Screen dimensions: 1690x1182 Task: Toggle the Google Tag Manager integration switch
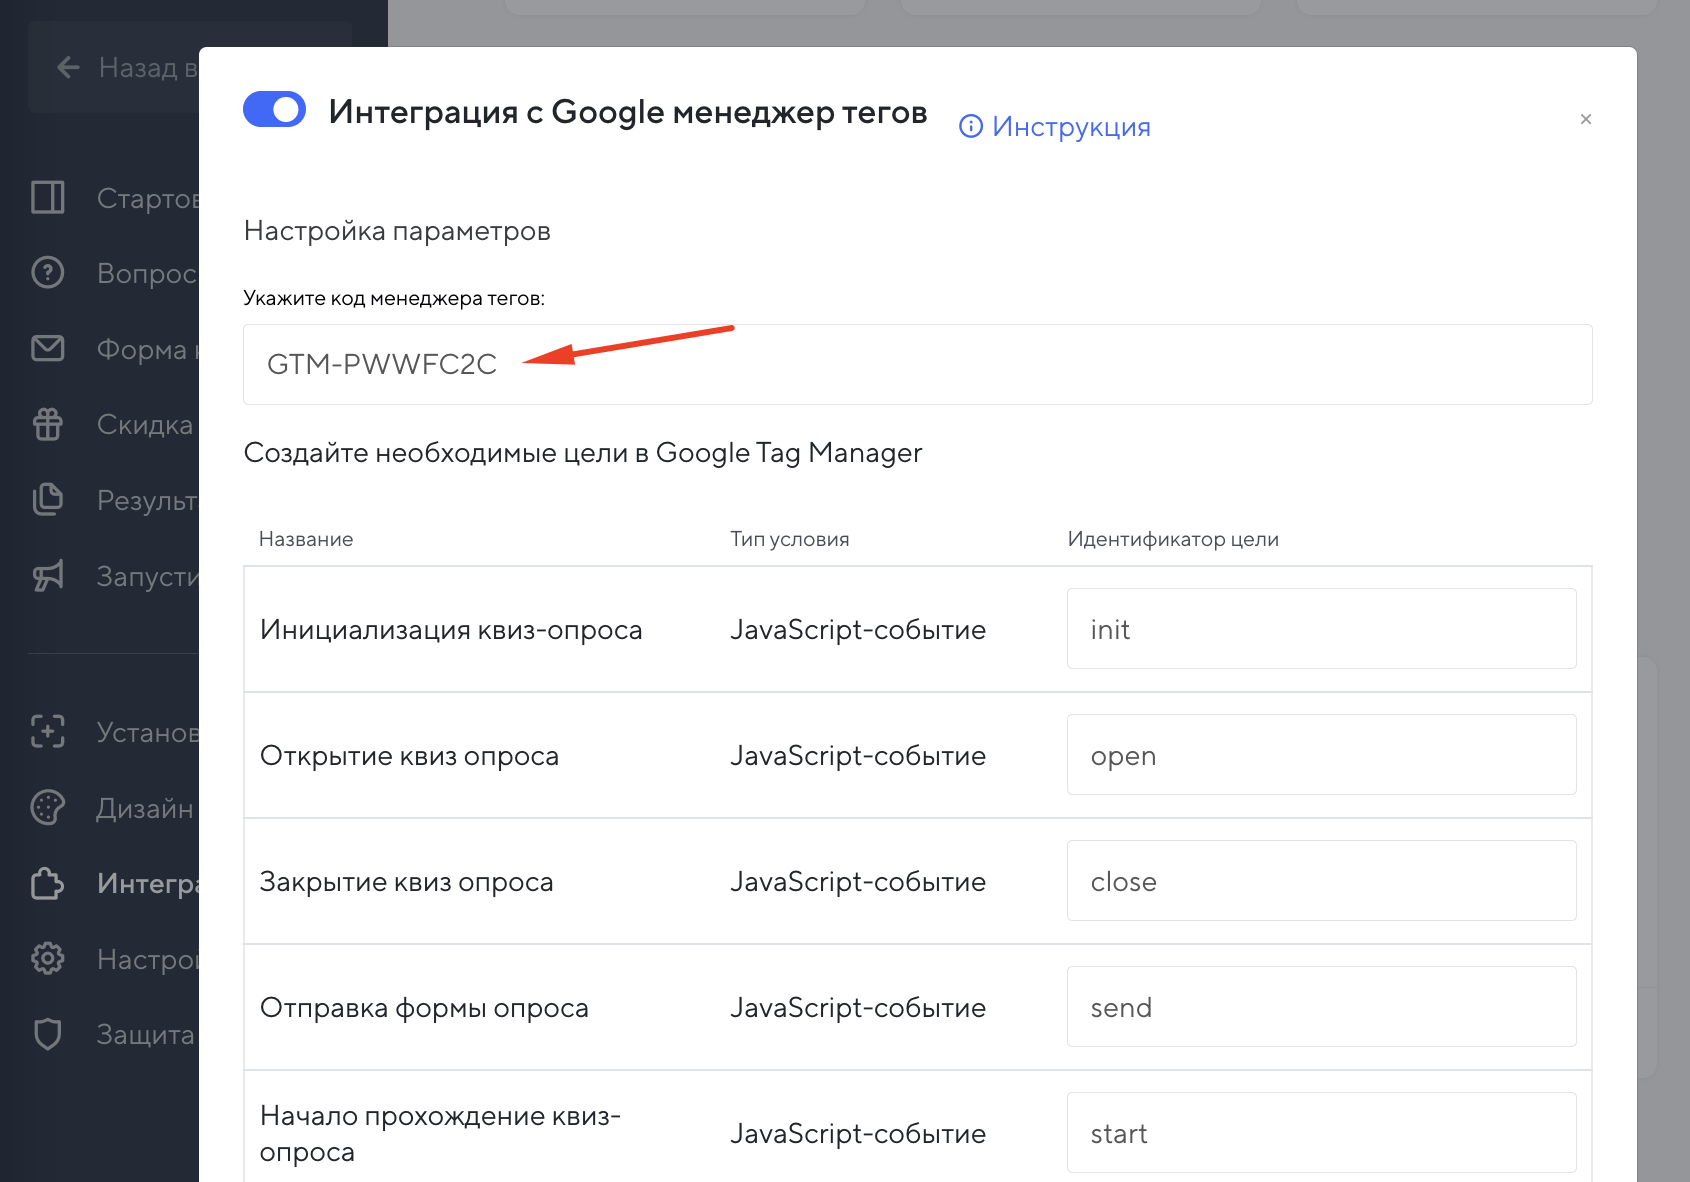click(274, 110)
